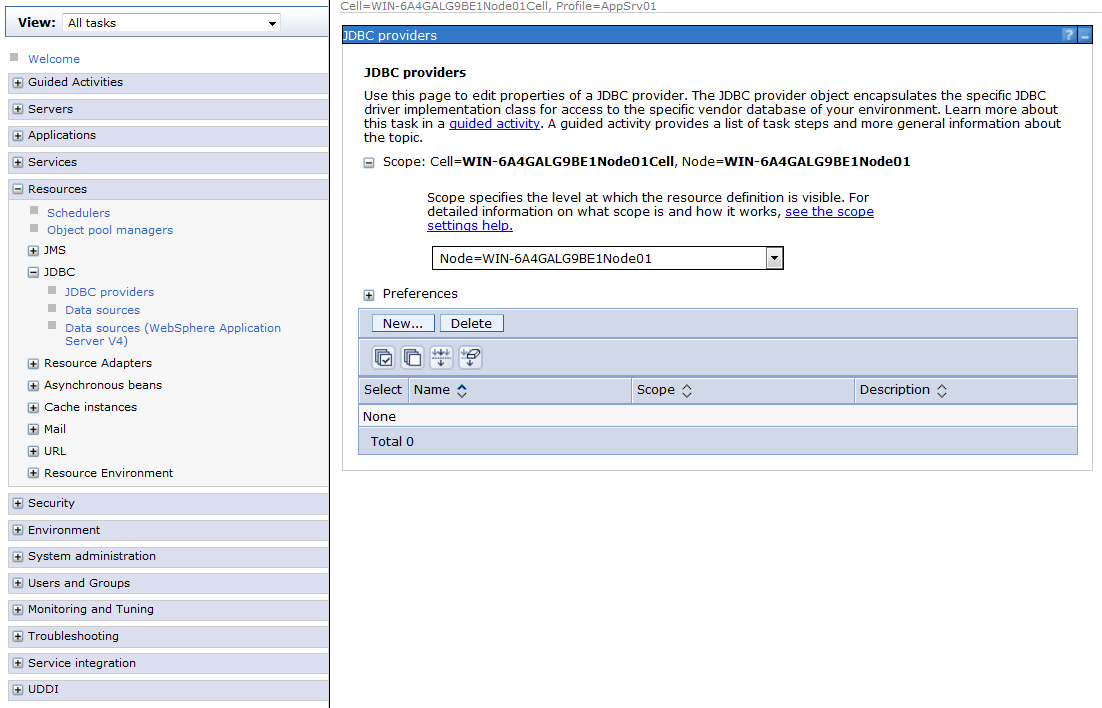Expand the Guided Activities section

(18, 83)
